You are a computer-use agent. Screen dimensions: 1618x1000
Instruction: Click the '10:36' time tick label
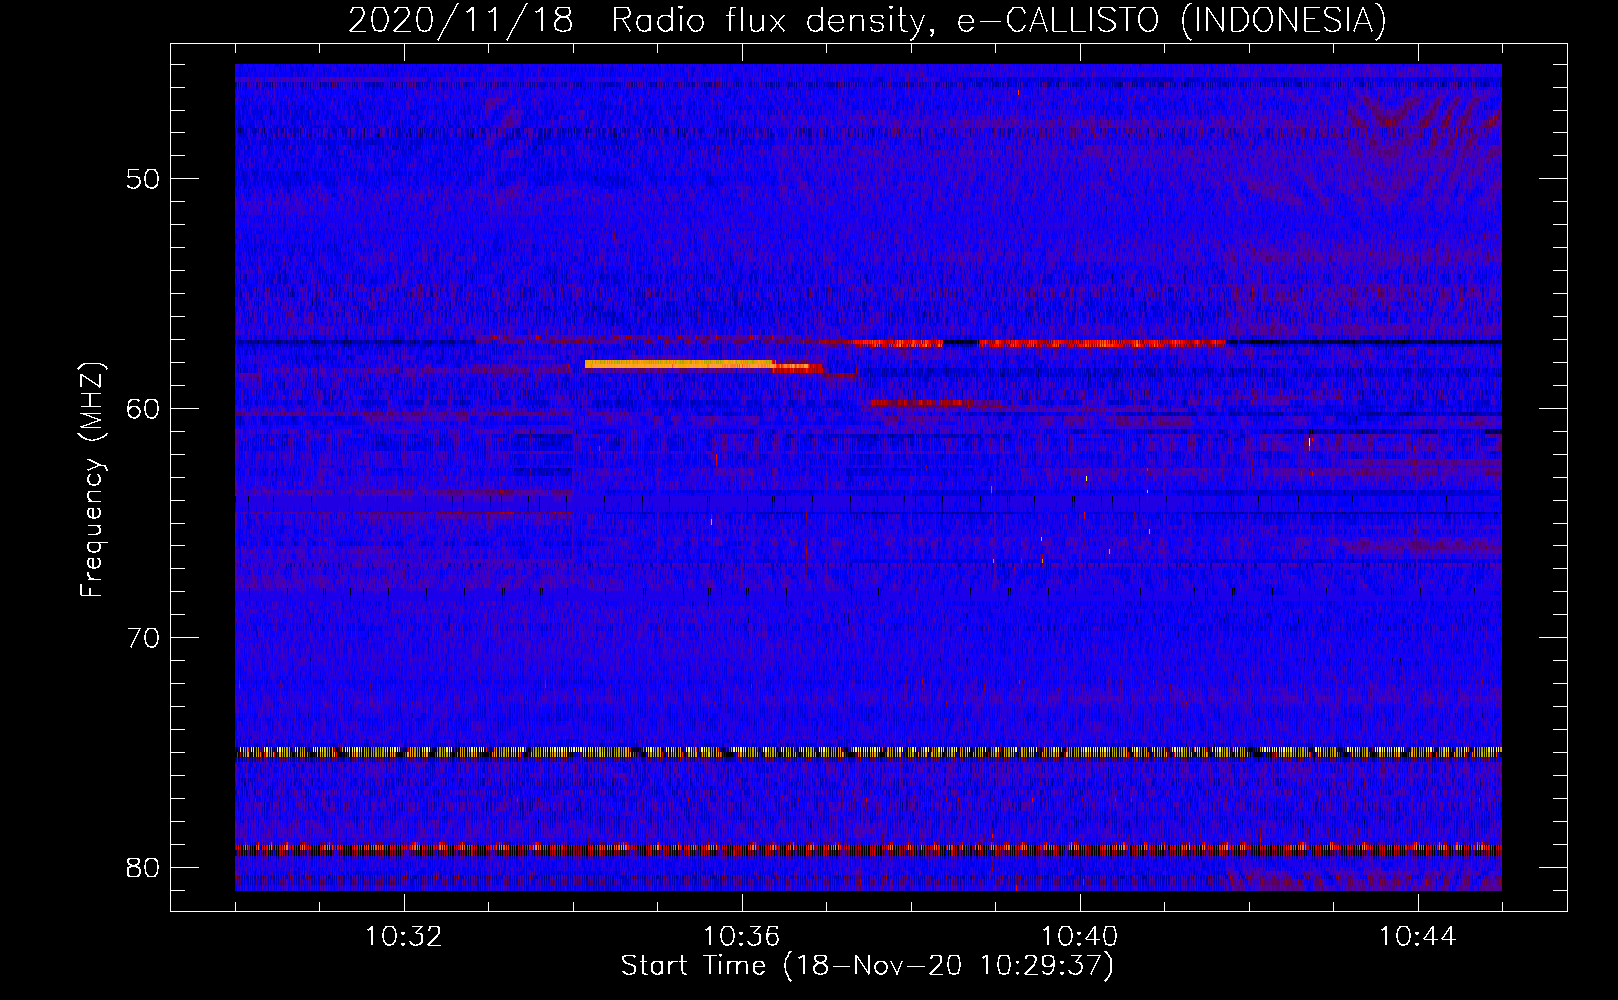pos(742,937)
